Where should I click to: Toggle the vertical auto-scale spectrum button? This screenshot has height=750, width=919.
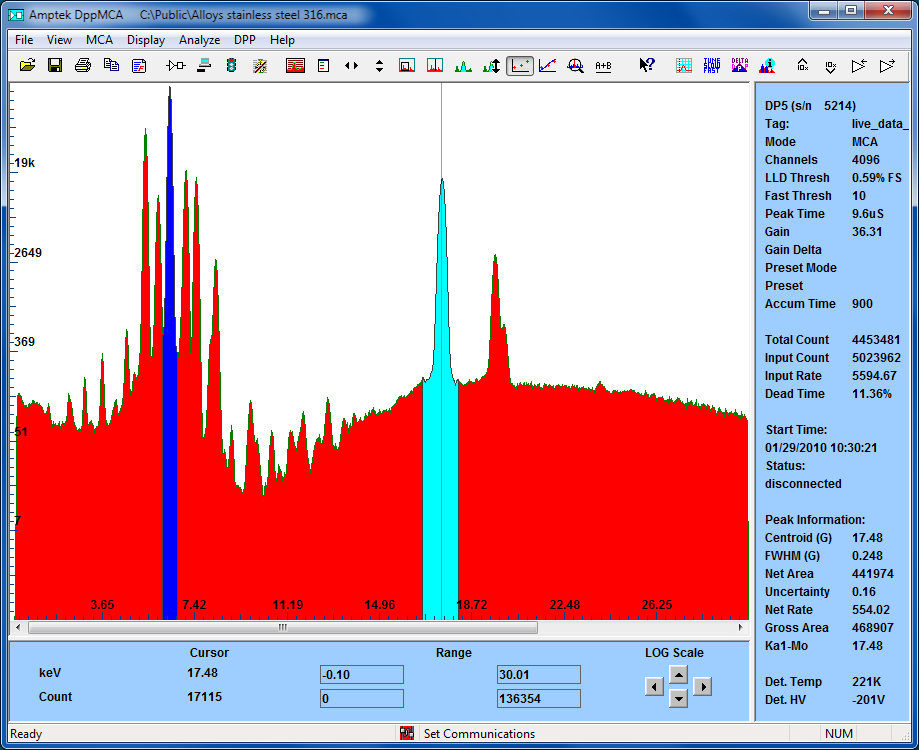pos(491,65)
